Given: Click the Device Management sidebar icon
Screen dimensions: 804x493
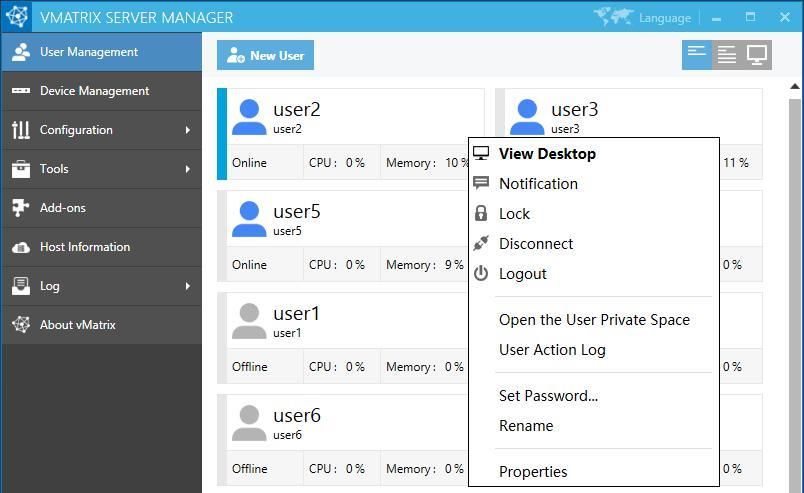Looking at the screenshot, I should pyautogui.click(x=21, y=91).
